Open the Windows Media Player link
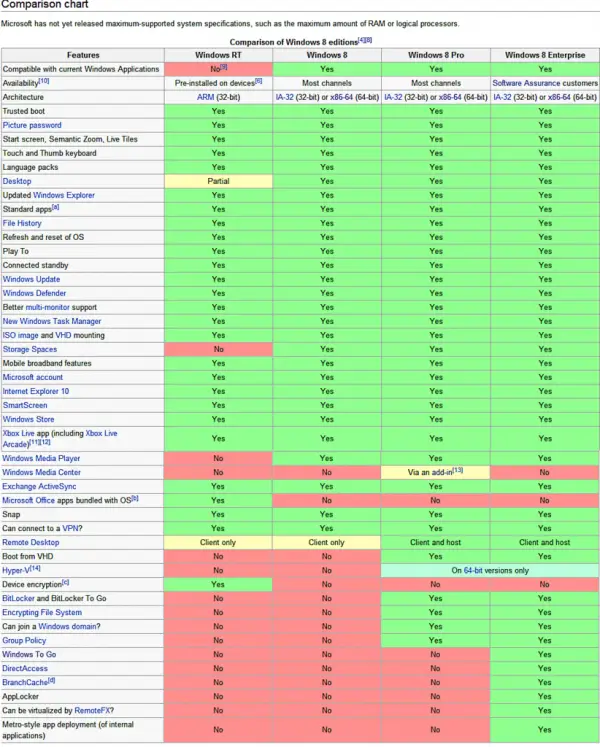 41,458
